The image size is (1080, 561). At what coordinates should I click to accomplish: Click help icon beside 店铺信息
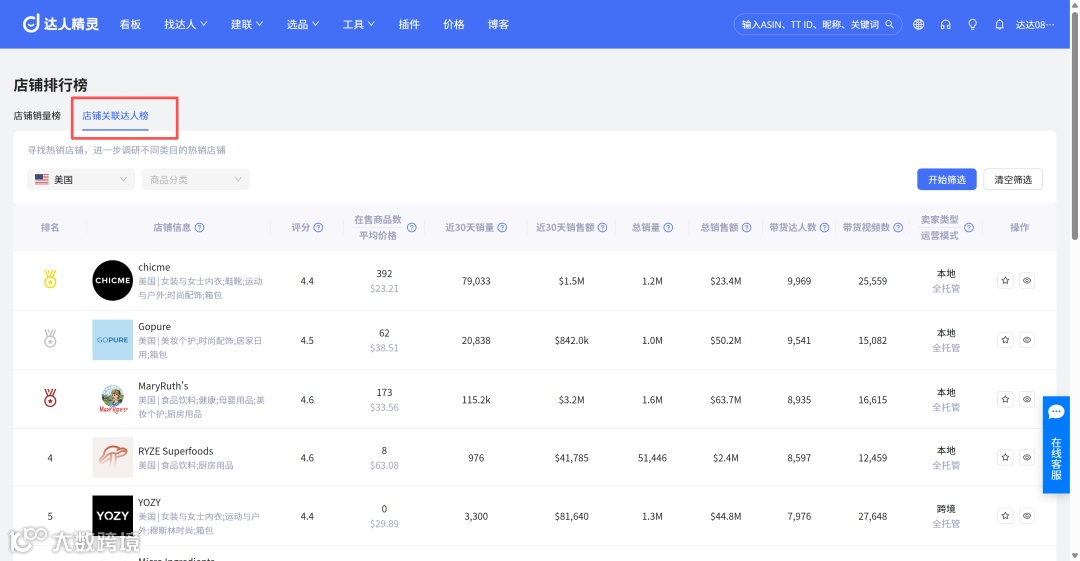click(x=199, y=227)
